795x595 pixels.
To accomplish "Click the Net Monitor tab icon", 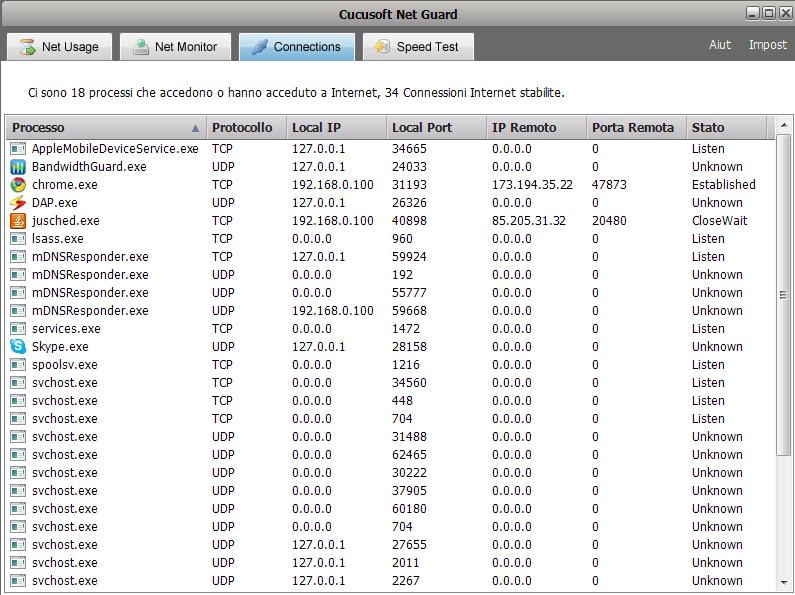I will click(x=140, y=47).
